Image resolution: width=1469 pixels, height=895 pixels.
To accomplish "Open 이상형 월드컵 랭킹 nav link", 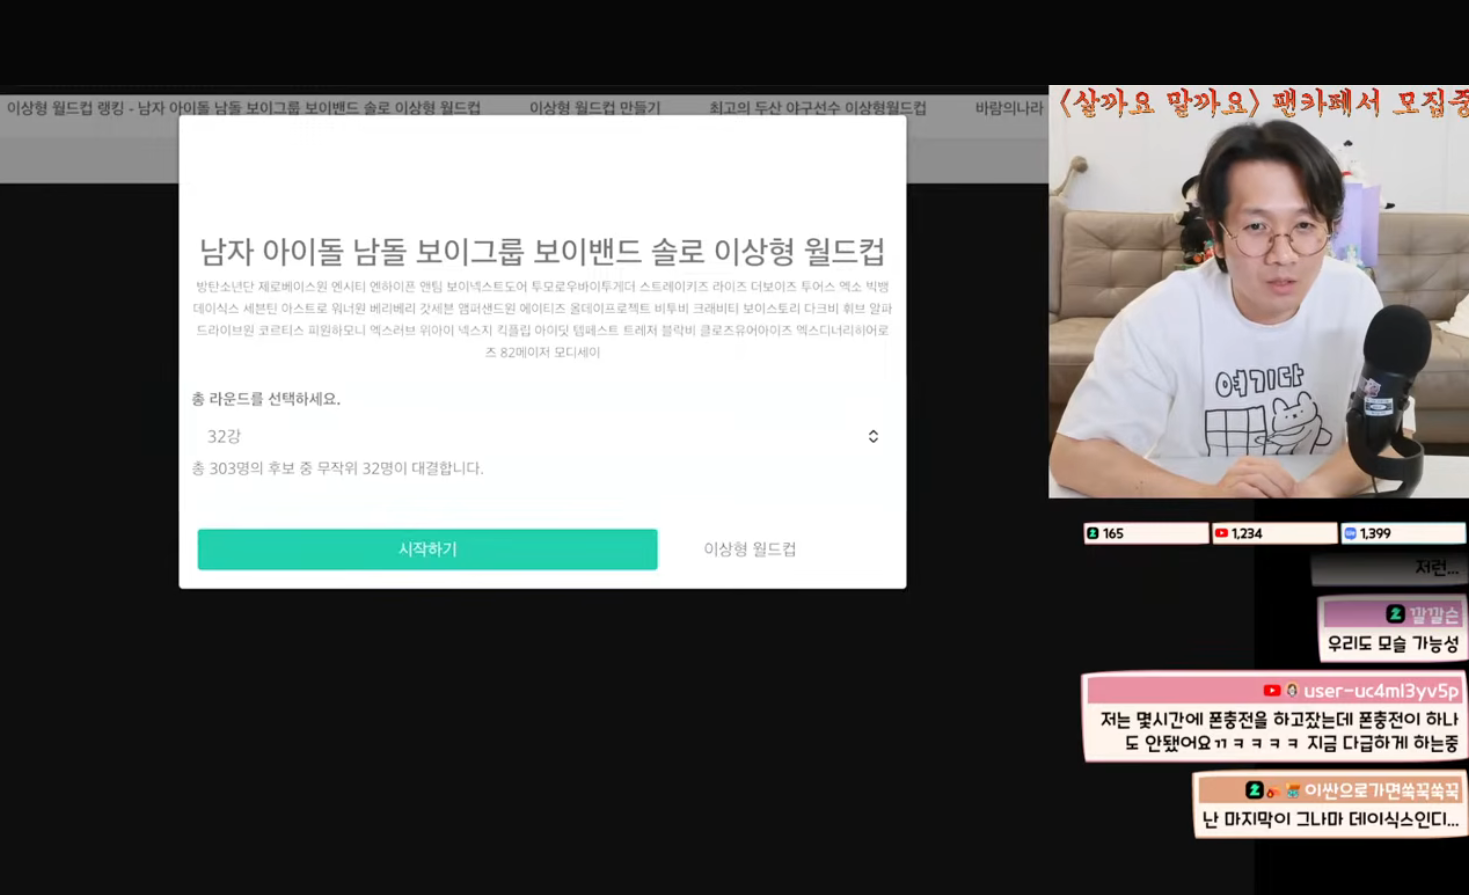I will (x=243, y=107).
